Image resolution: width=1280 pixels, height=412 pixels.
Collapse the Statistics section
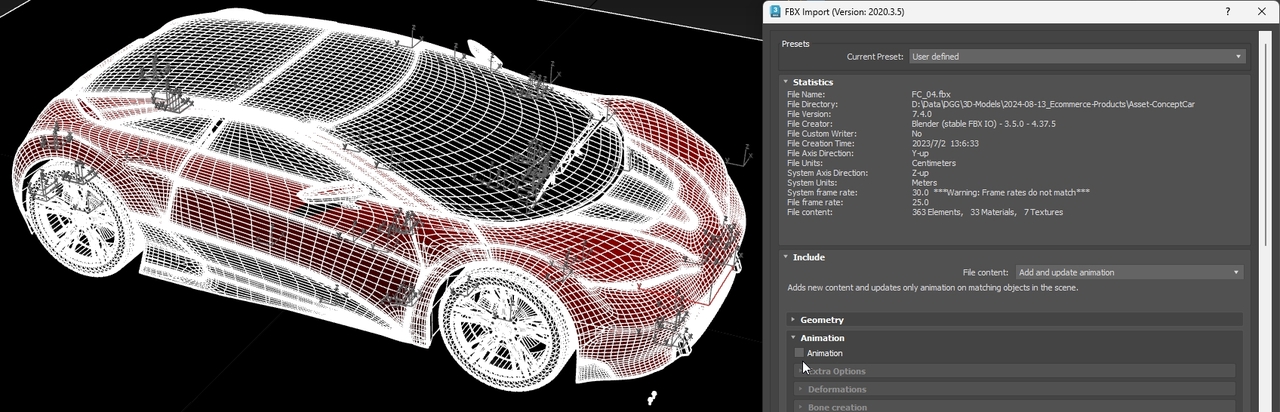pos(786,82)
